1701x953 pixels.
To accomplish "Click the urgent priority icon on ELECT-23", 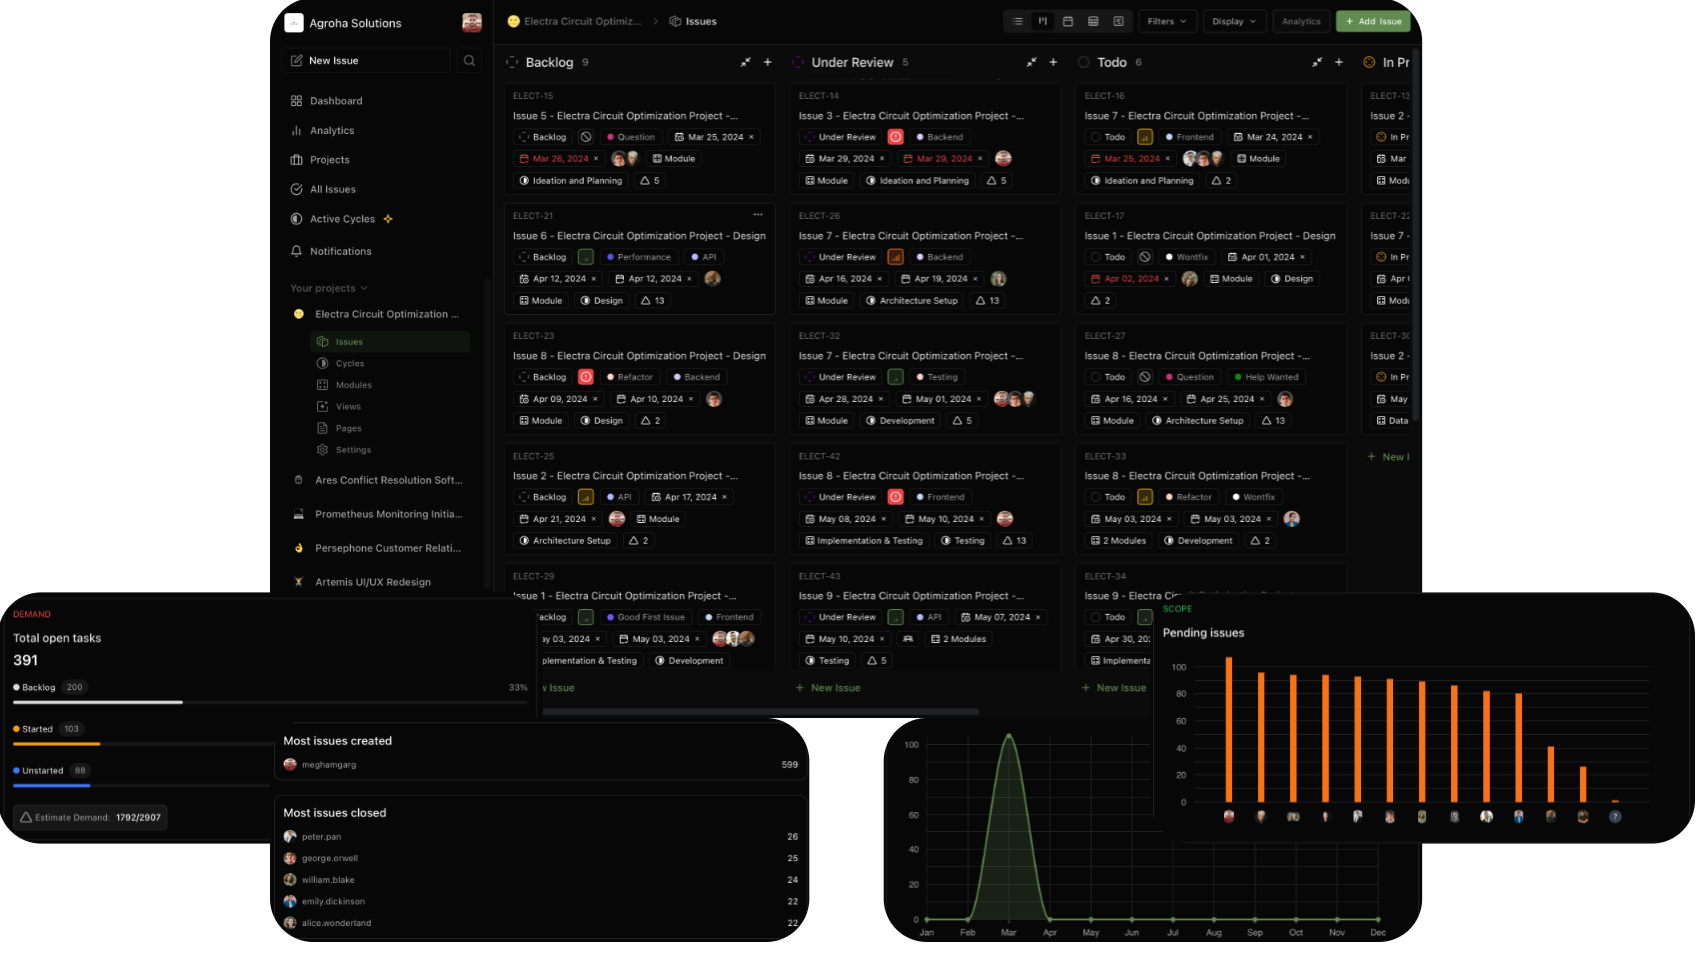I will tap(586, 377).
